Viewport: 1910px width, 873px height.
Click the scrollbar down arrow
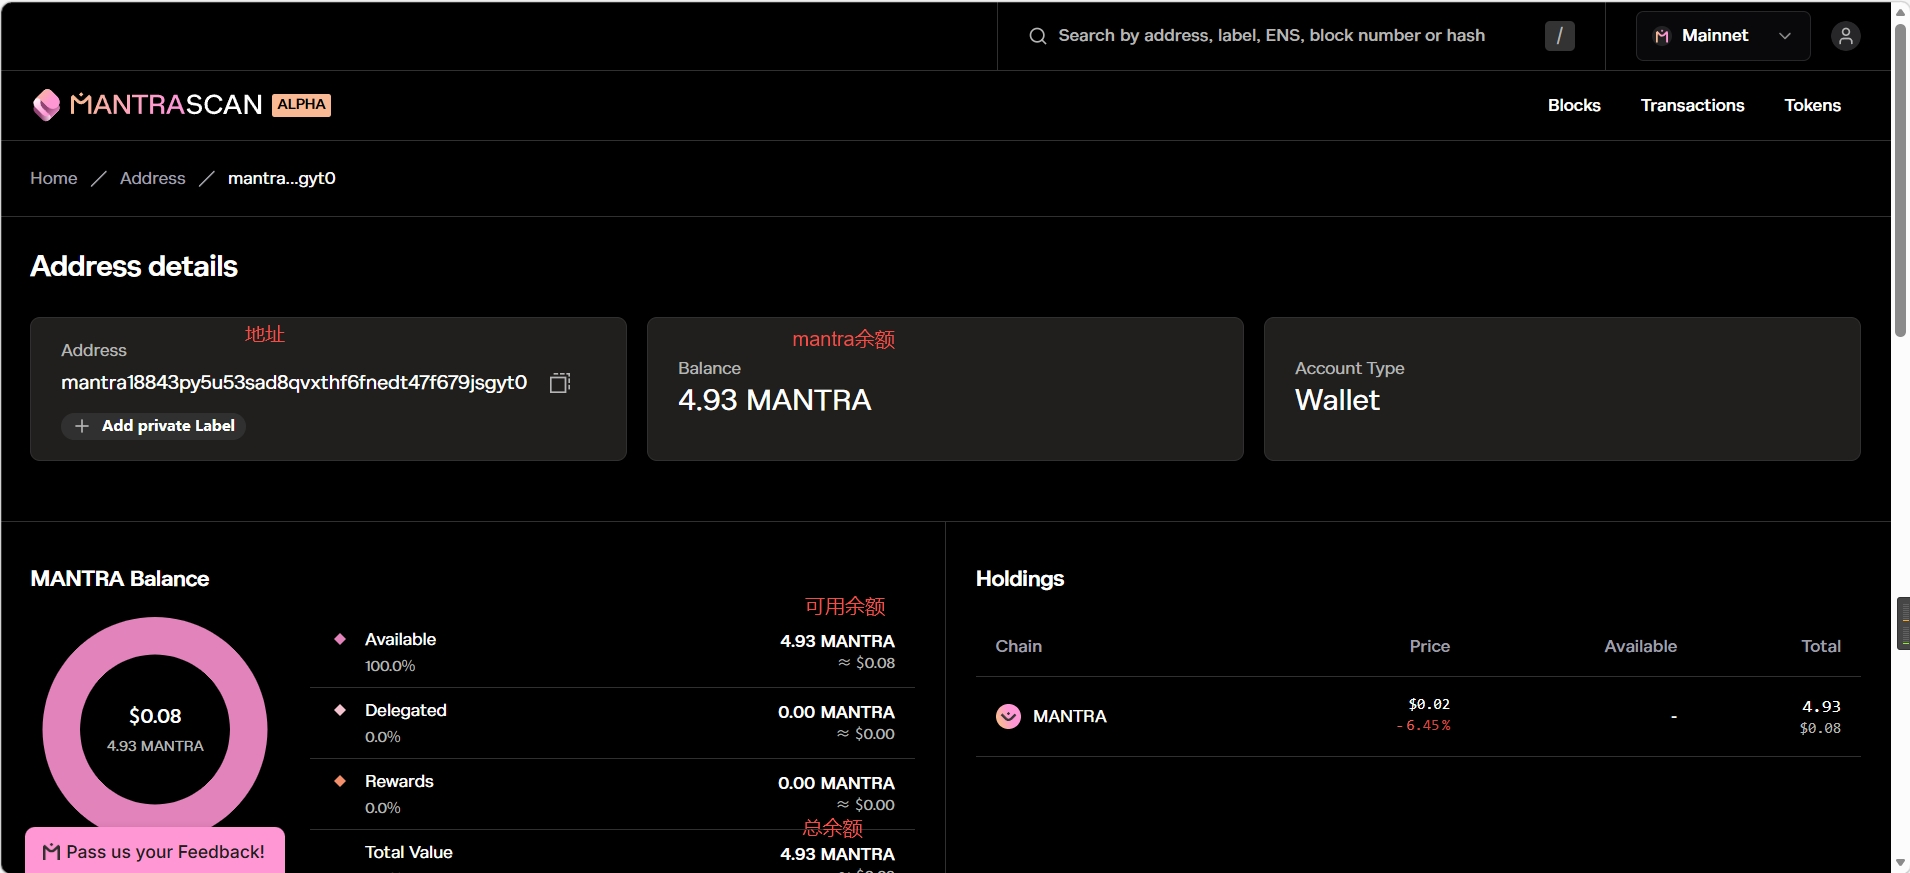click(1900, 862)
